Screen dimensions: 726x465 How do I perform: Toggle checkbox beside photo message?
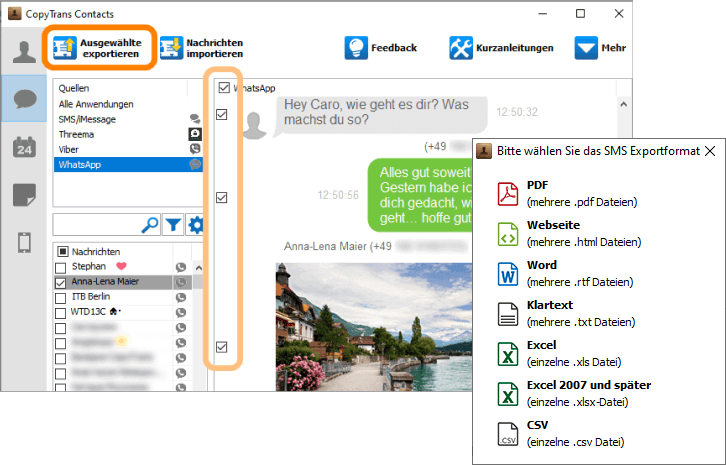(222, 347)
